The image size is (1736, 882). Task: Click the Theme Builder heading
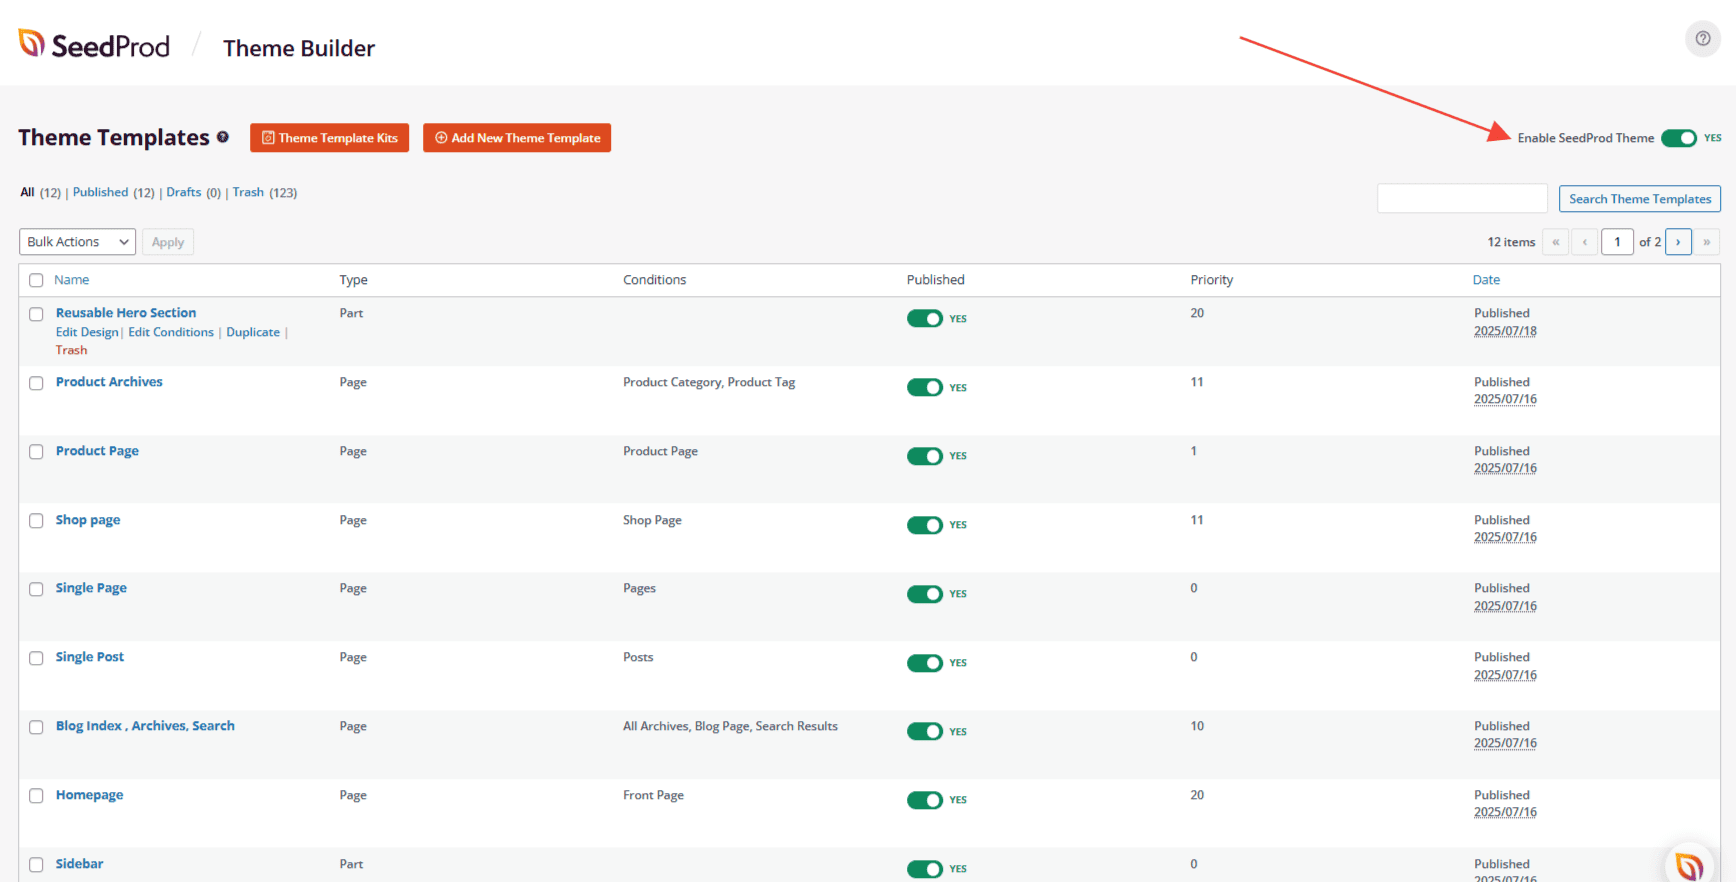[x=299, y=48]
